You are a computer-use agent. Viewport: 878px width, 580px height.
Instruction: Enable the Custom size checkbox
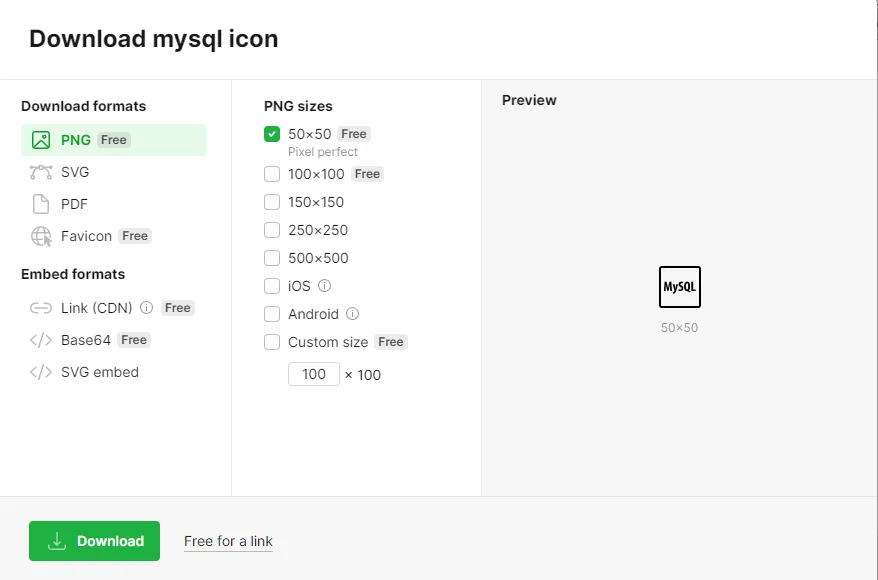pyautogui.click(x=272, y=342)
